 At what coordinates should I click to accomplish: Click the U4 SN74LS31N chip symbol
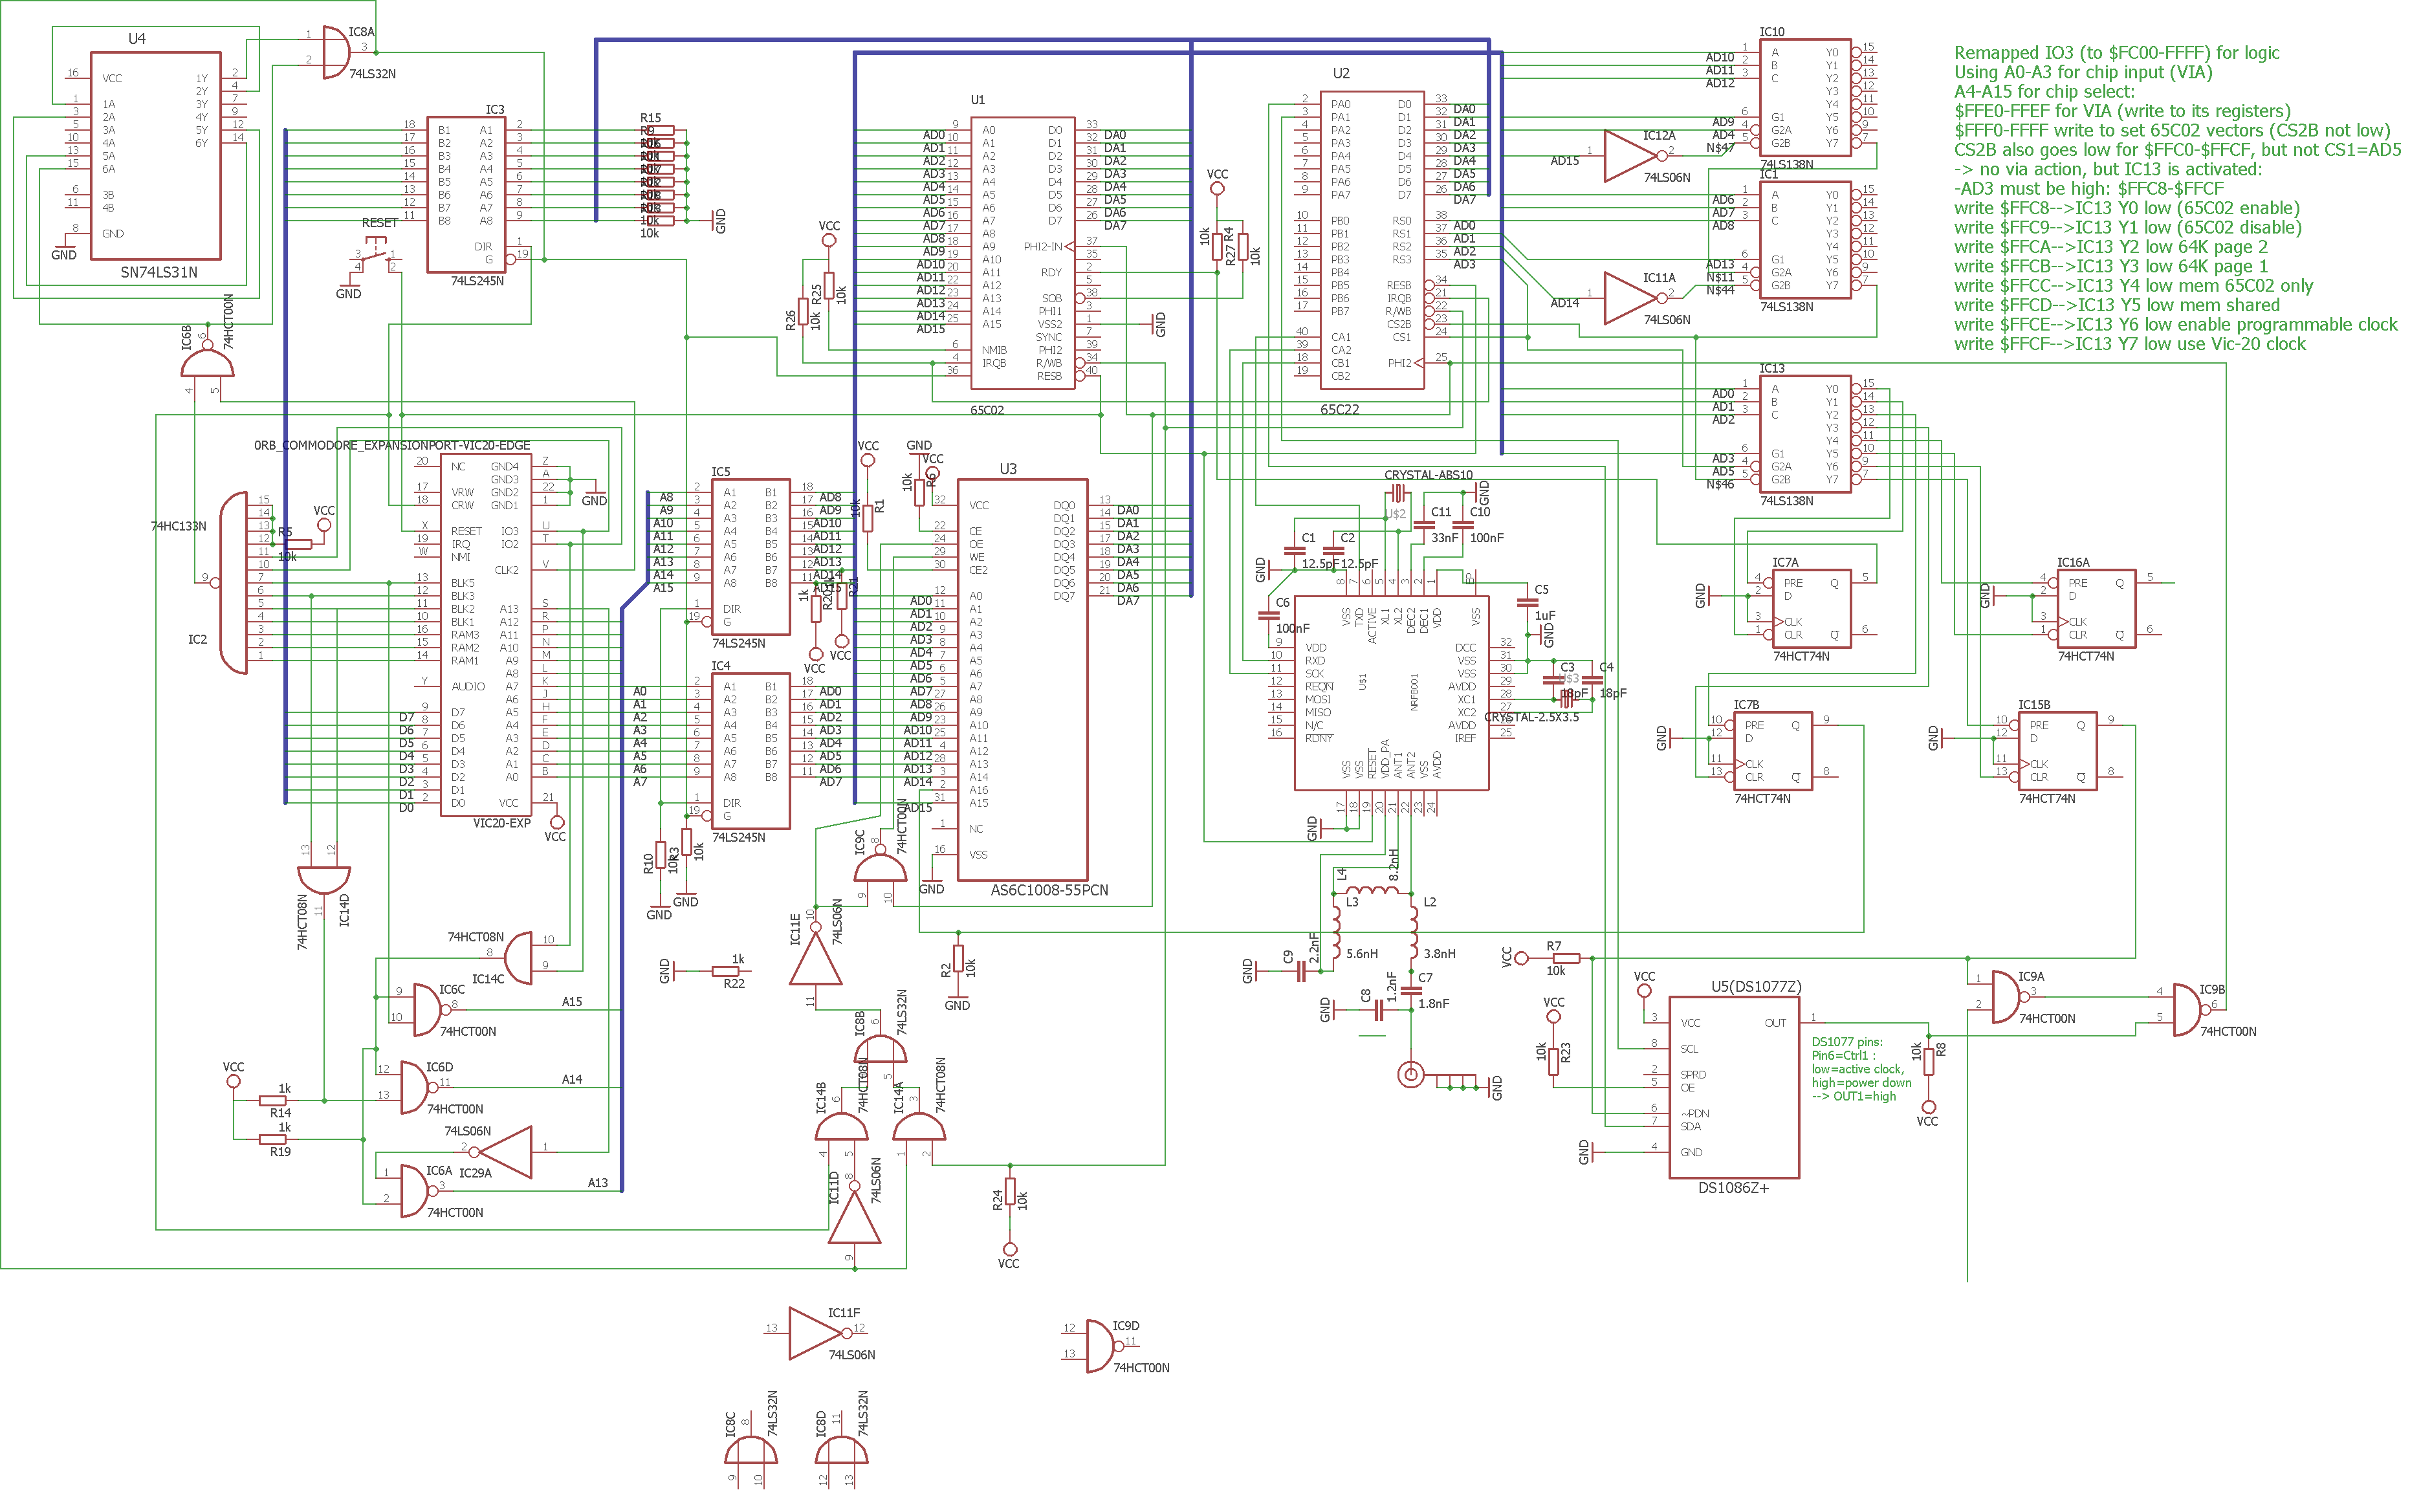(x=155, y=155)
